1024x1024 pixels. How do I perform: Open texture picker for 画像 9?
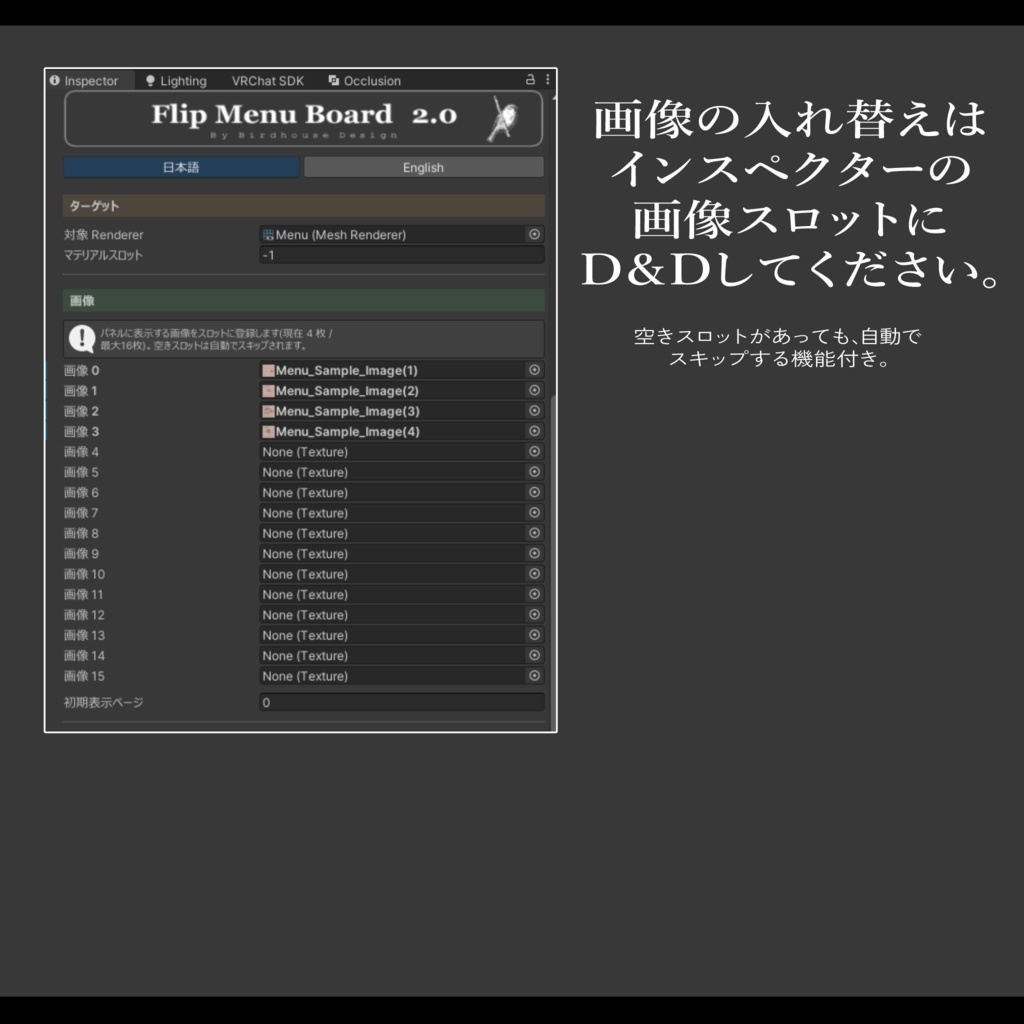point(534,553)
